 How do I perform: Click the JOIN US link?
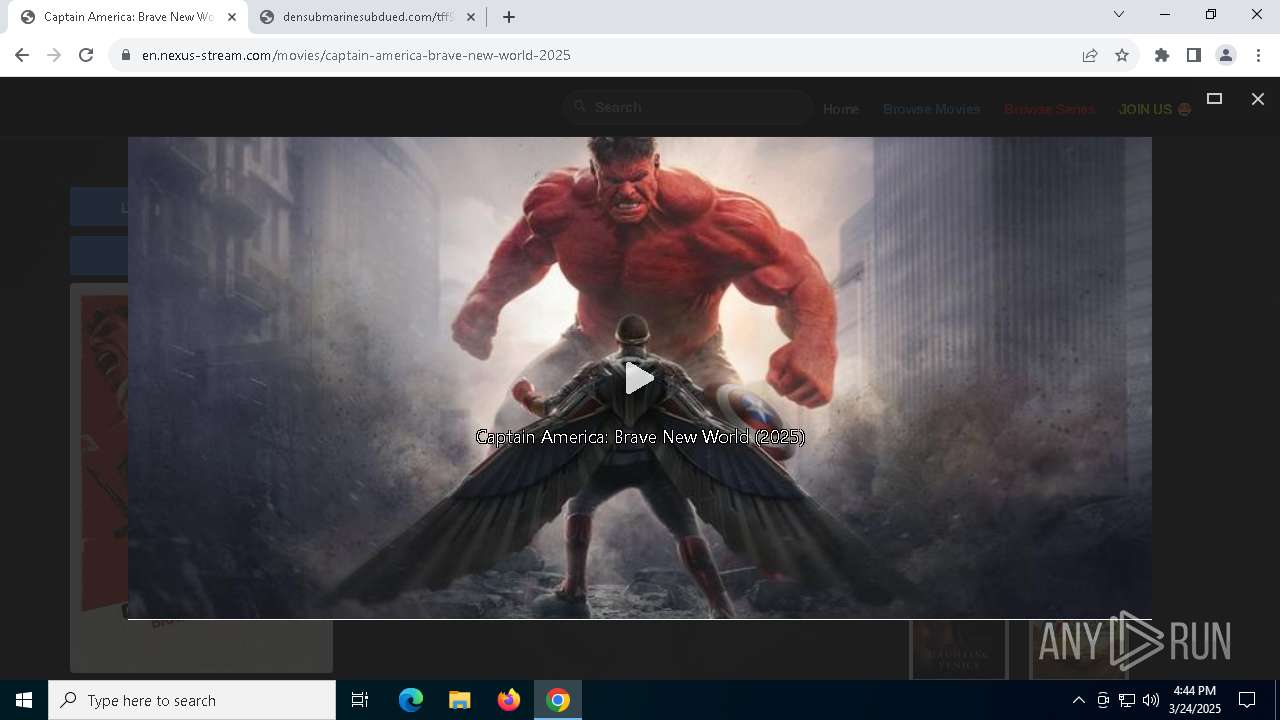pyautogui.click(x=1154, y=109)
